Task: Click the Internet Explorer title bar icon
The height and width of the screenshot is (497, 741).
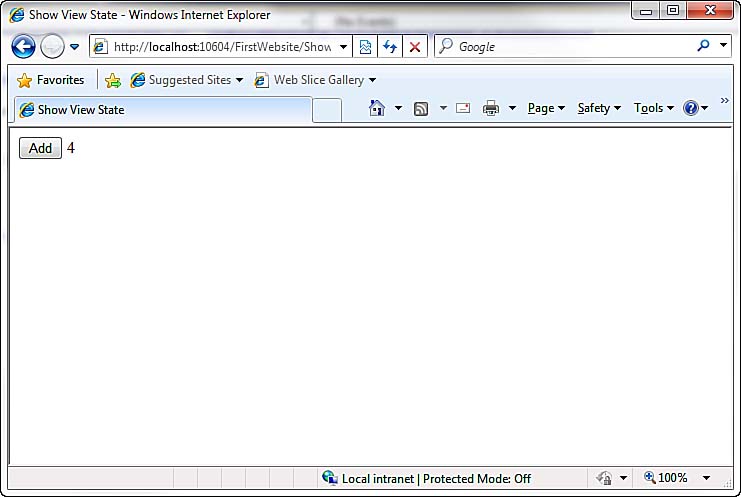Action: [17, 15]
